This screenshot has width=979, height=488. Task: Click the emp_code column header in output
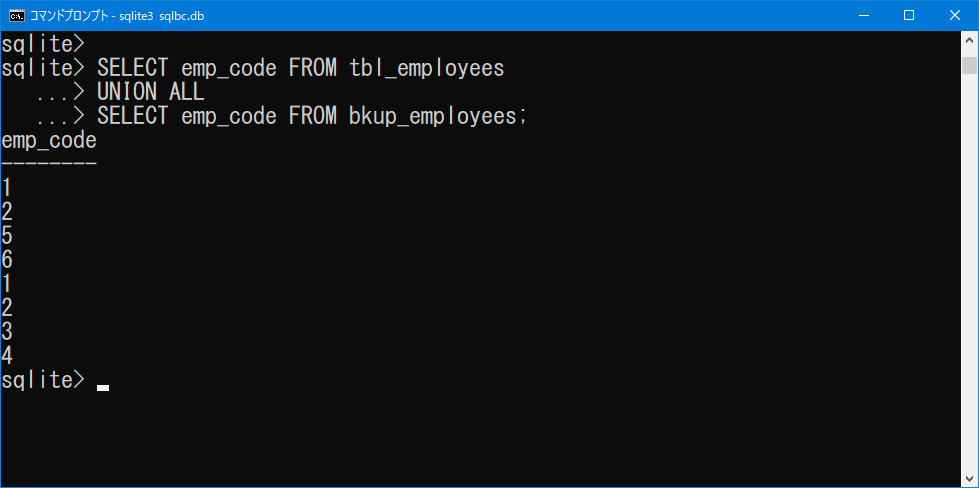pyautogui.click(x=49, y=142)
